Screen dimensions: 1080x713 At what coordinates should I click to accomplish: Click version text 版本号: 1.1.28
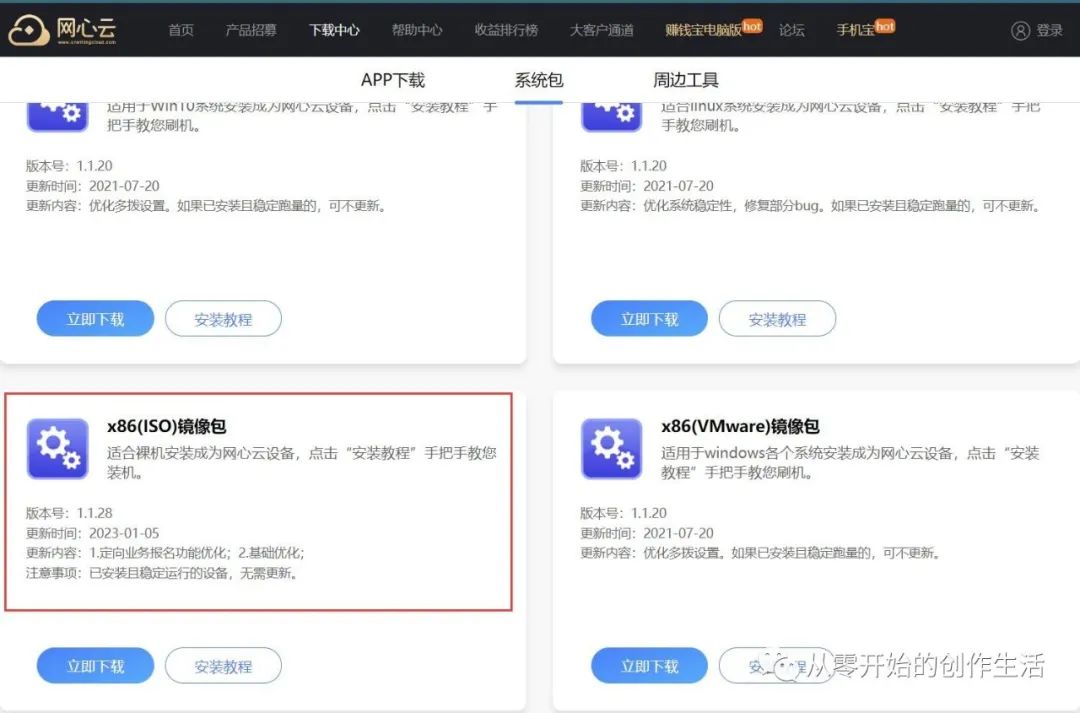point(69,513)
